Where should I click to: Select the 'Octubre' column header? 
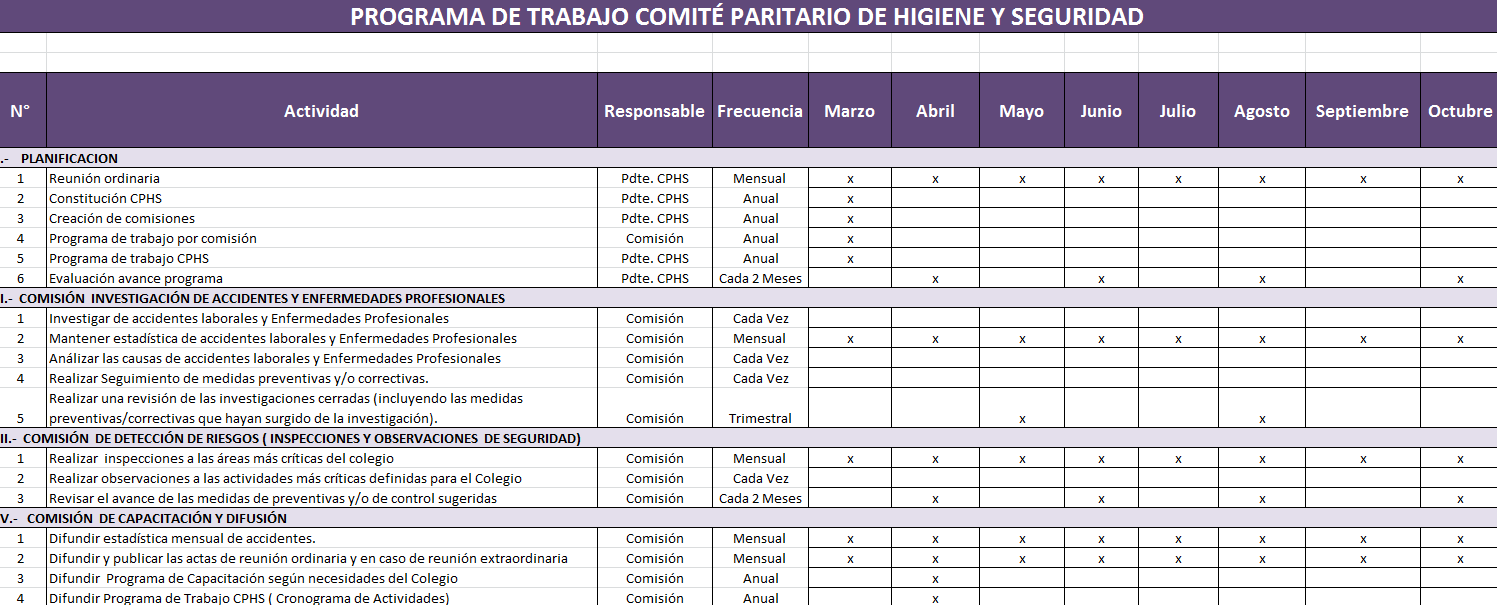[1459, 111]
